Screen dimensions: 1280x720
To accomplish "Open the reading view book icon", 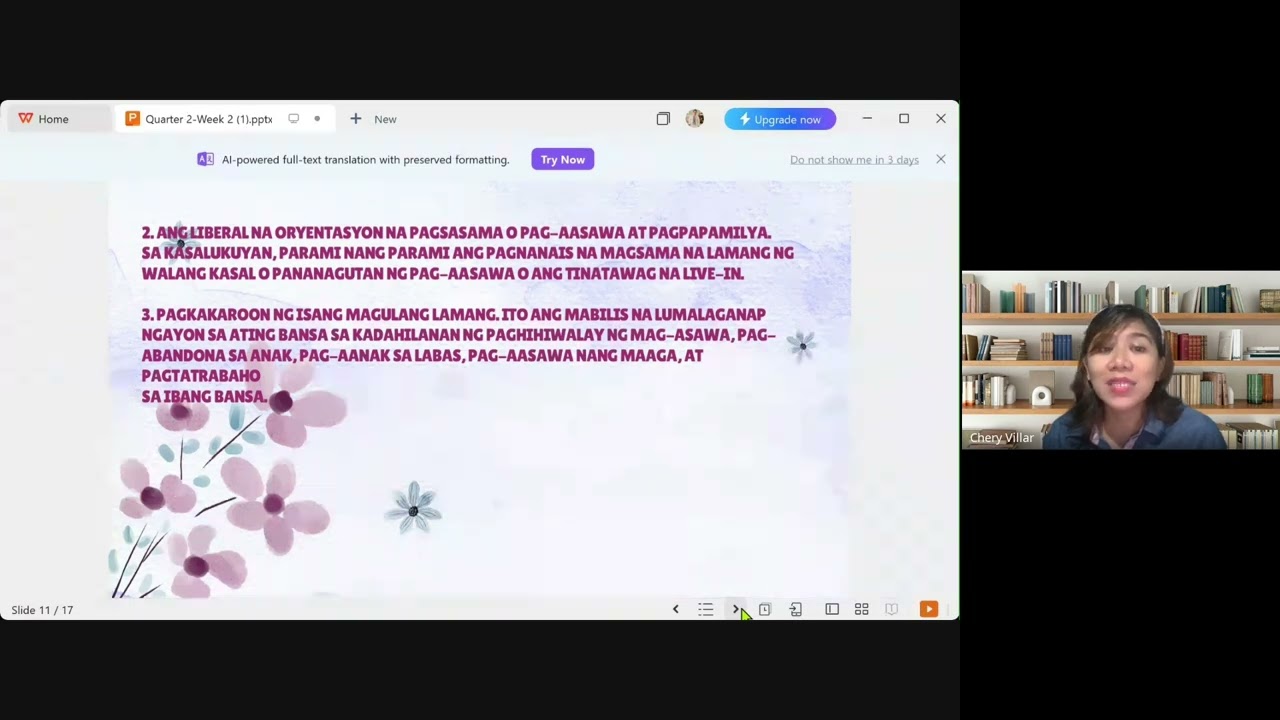I will point(892,609).
